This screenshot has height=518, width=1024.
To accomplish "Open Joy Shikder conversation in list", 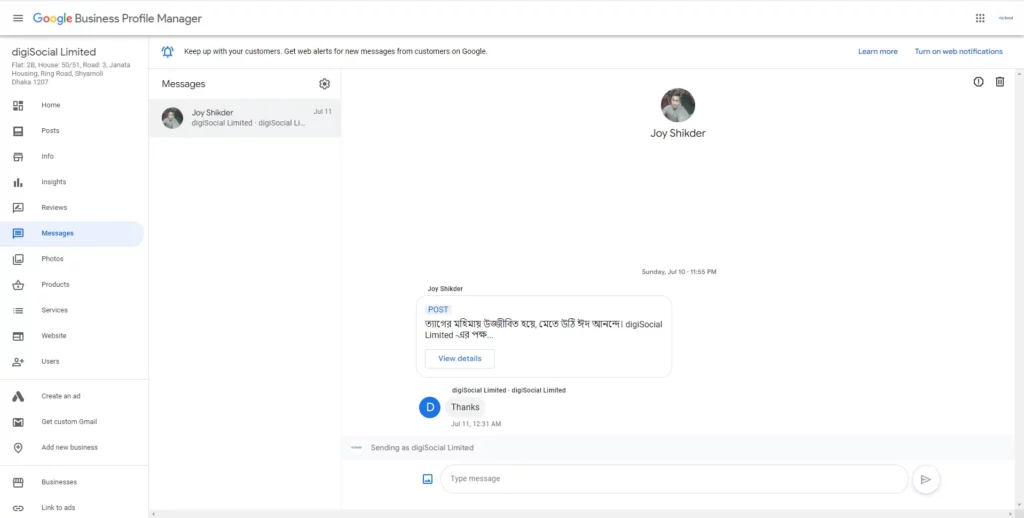I will click(245, 118).
